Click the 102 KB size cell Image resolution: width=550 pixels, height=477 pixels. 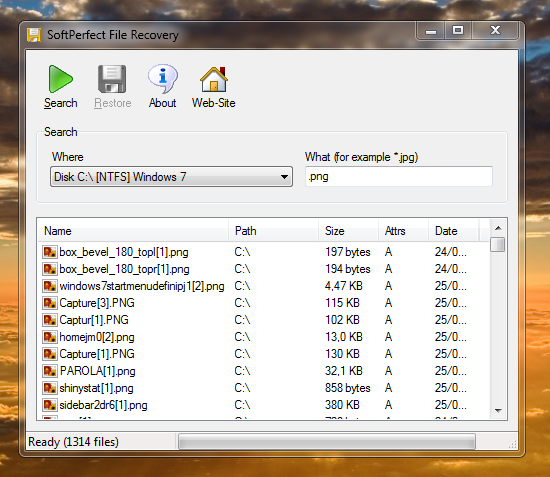tap(342, 320)
